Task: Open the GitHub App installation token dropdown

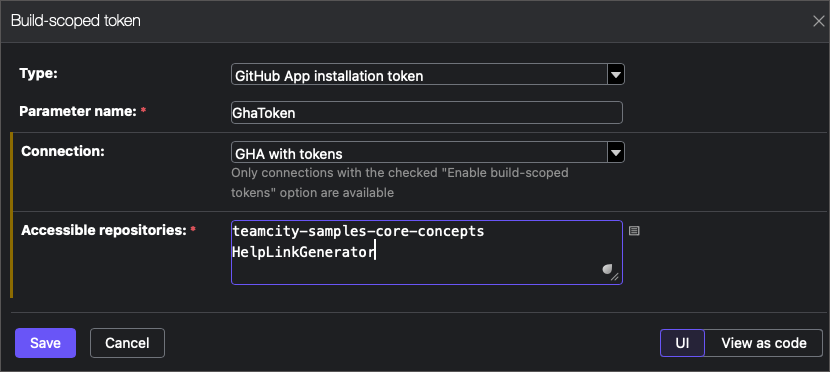Action: click(428, 75)
